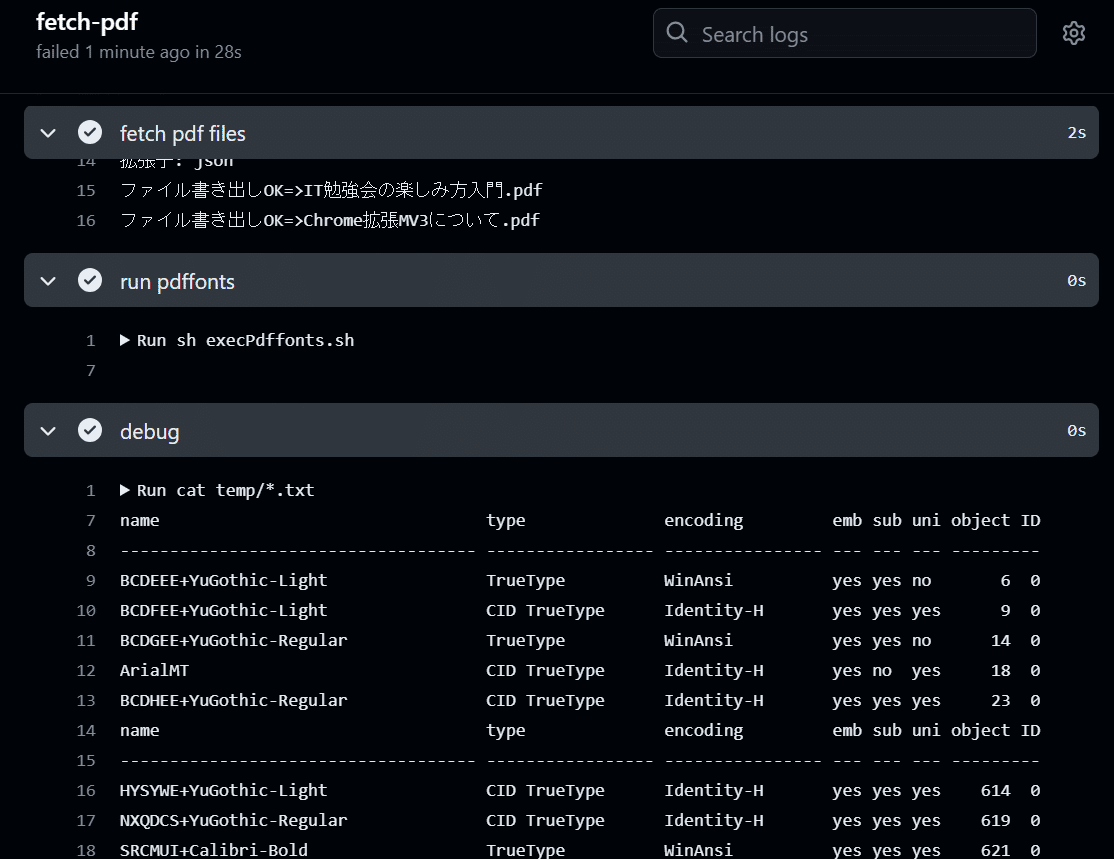
Task: Select debug log line number 12
Action: click(x=86, y=671)
